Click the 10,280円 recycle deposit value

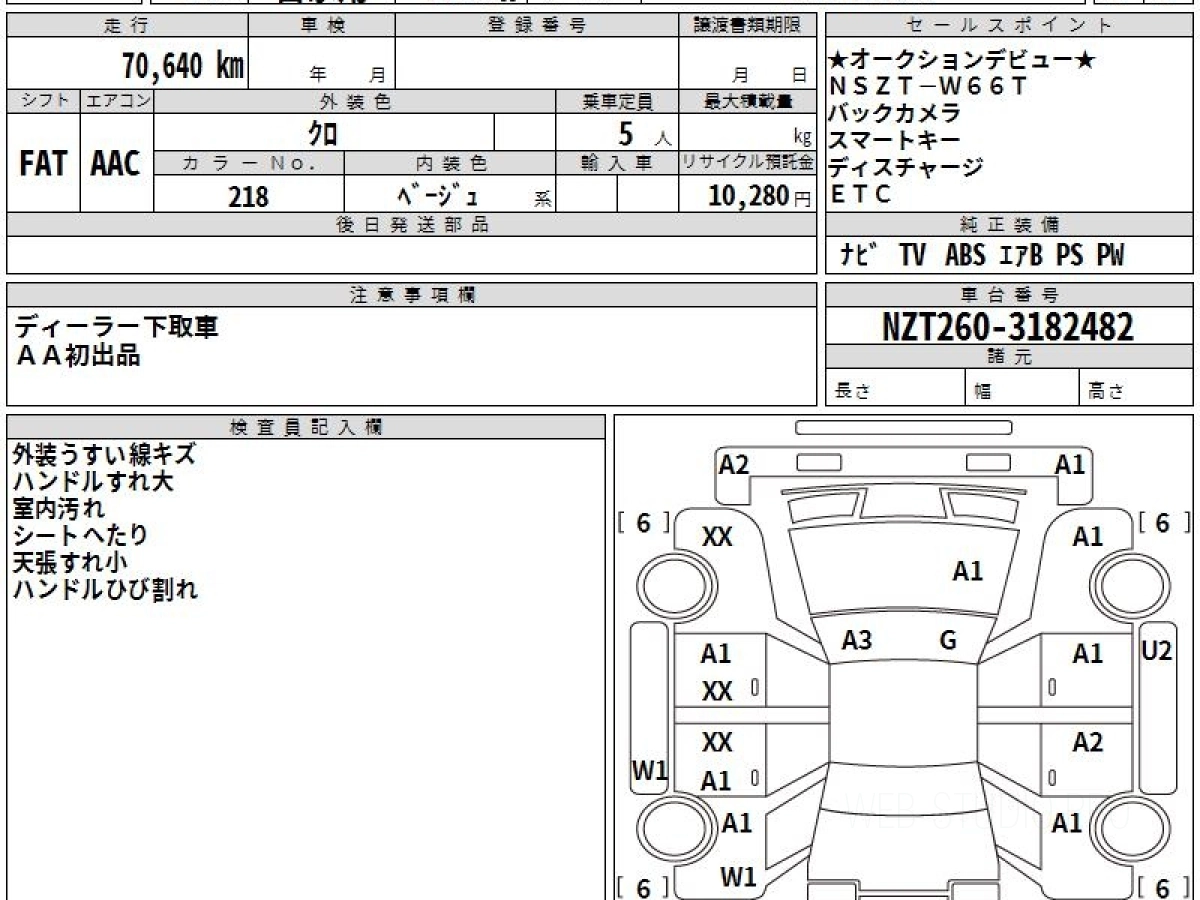pos(760,196)
